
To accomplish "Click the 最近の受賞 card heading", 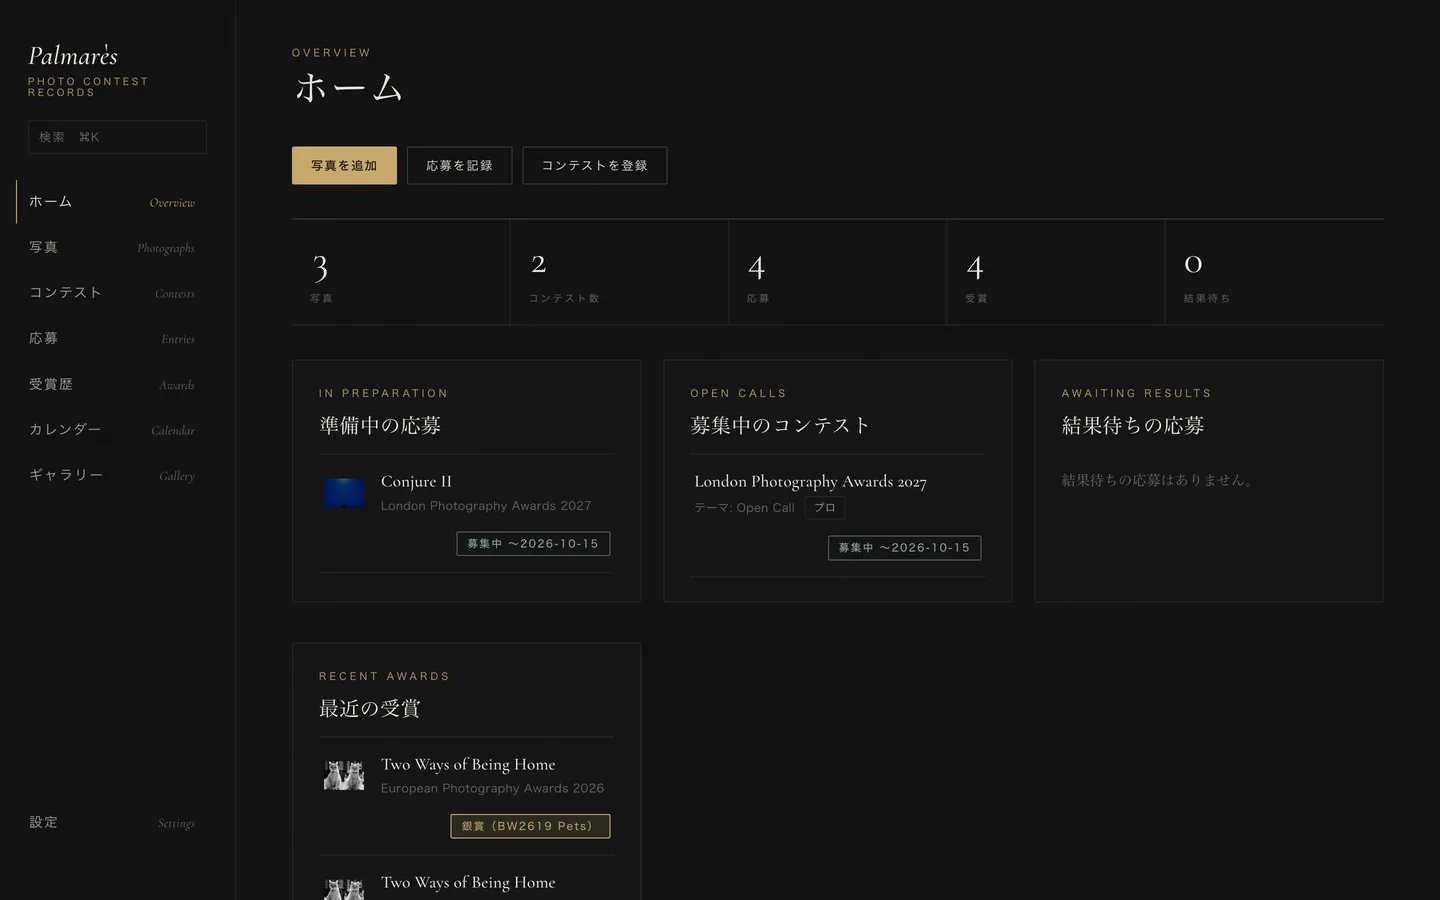I will (370, 708).
